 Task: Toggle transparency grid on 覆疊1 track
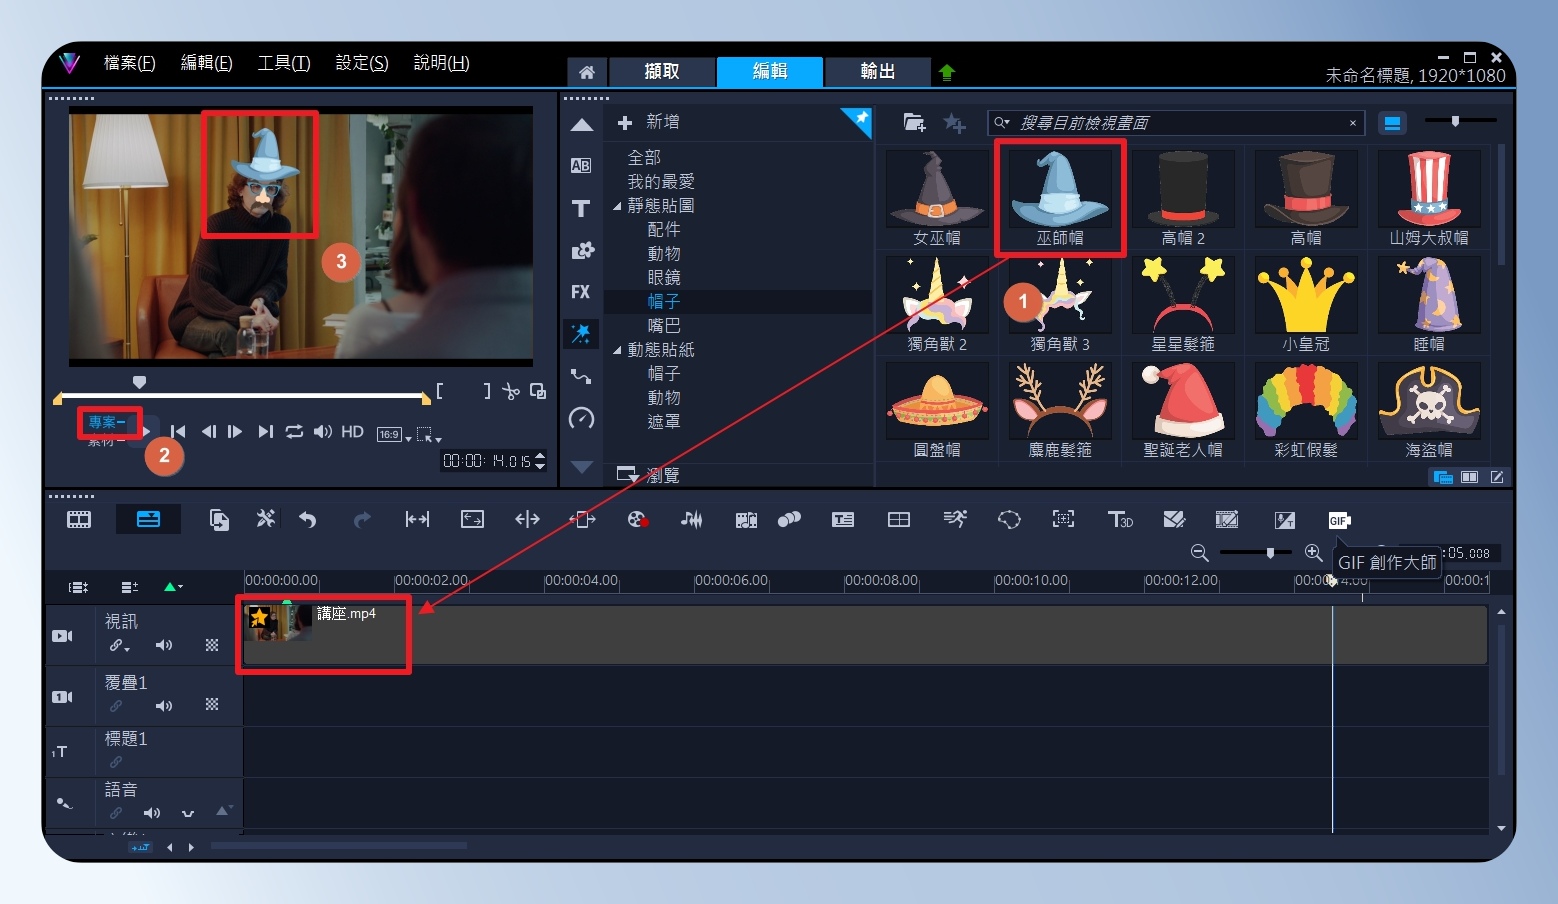click(212, 704)
